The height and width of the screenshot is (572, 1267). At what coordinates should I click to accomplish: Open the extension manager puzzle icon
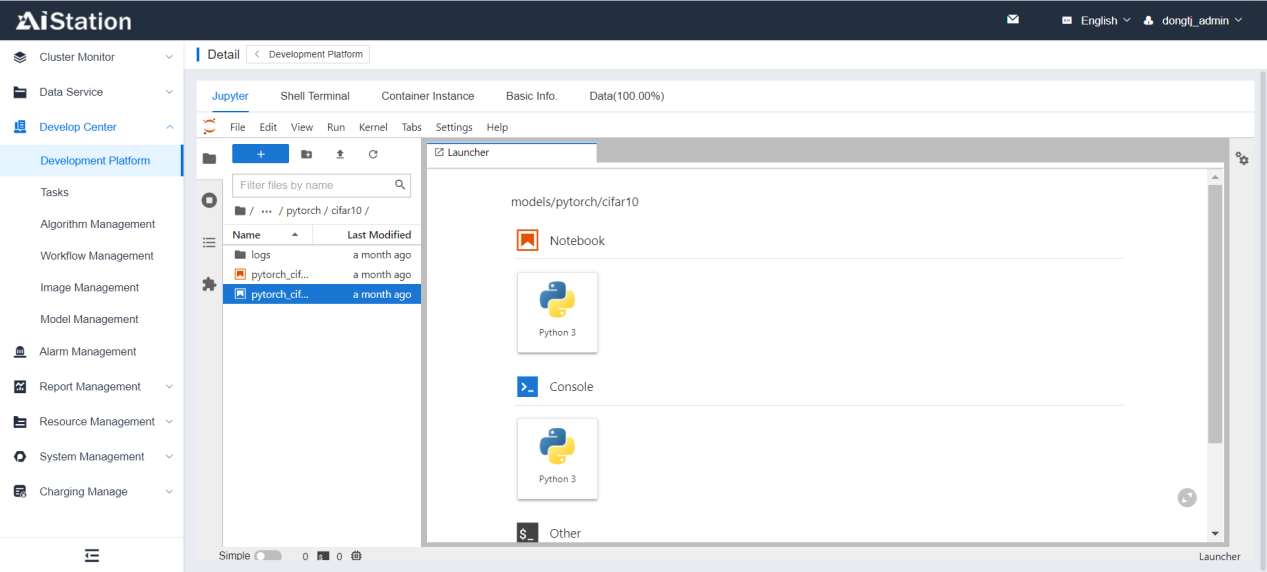[209, 284]
